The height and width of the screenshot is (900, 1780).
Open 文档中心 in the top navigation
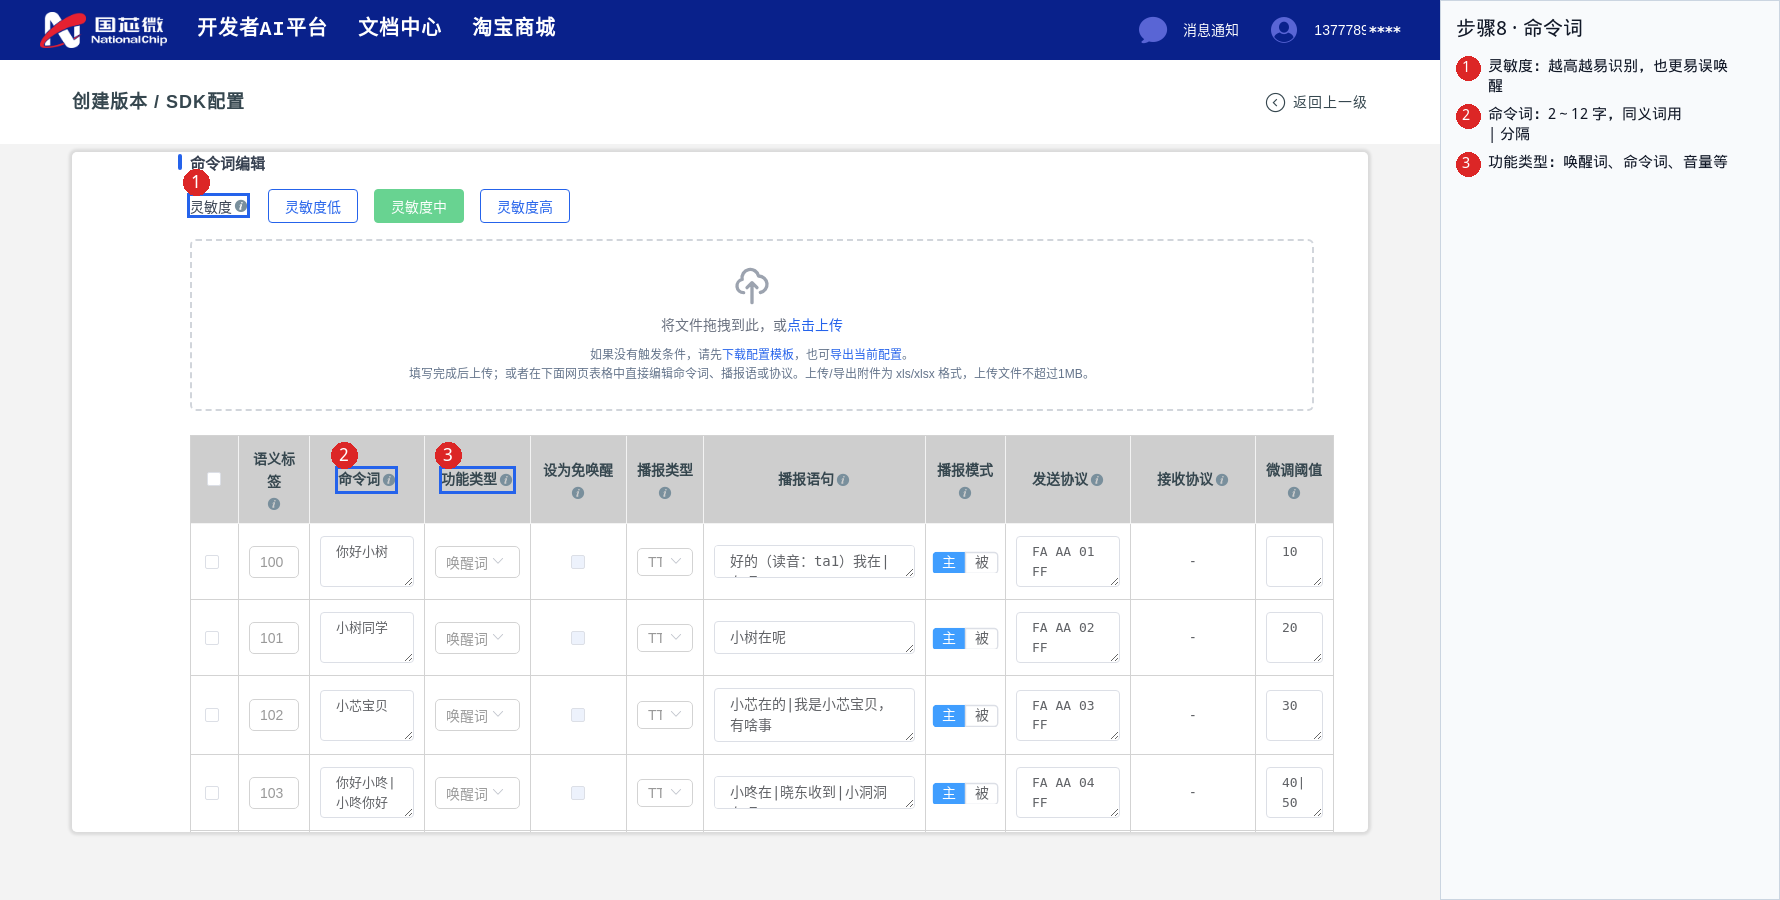pos(400,28)
